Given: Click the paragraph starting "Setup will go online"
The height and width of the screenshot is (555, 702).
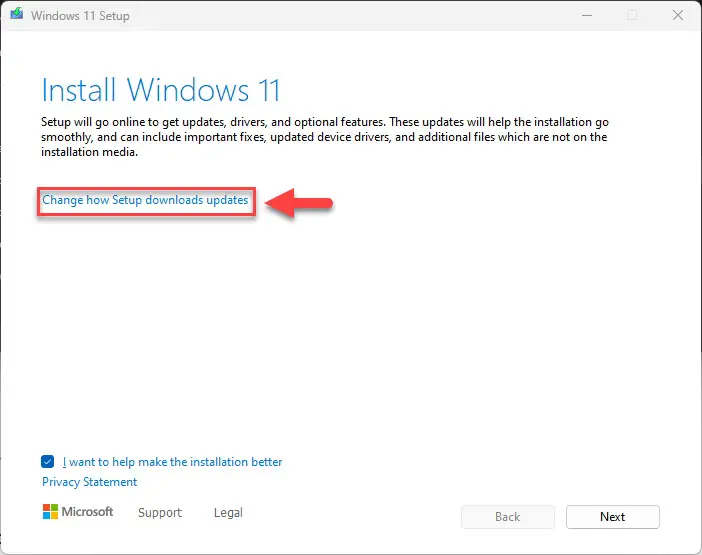Looking at the screenshot, I should [325, 137].
